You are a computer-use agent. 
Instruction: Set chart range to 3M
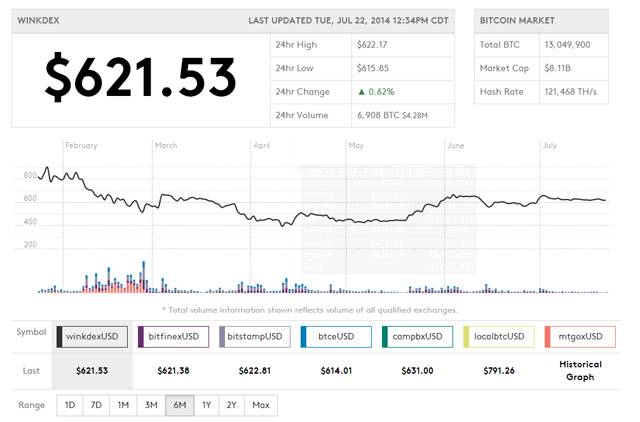coord(151,405)
